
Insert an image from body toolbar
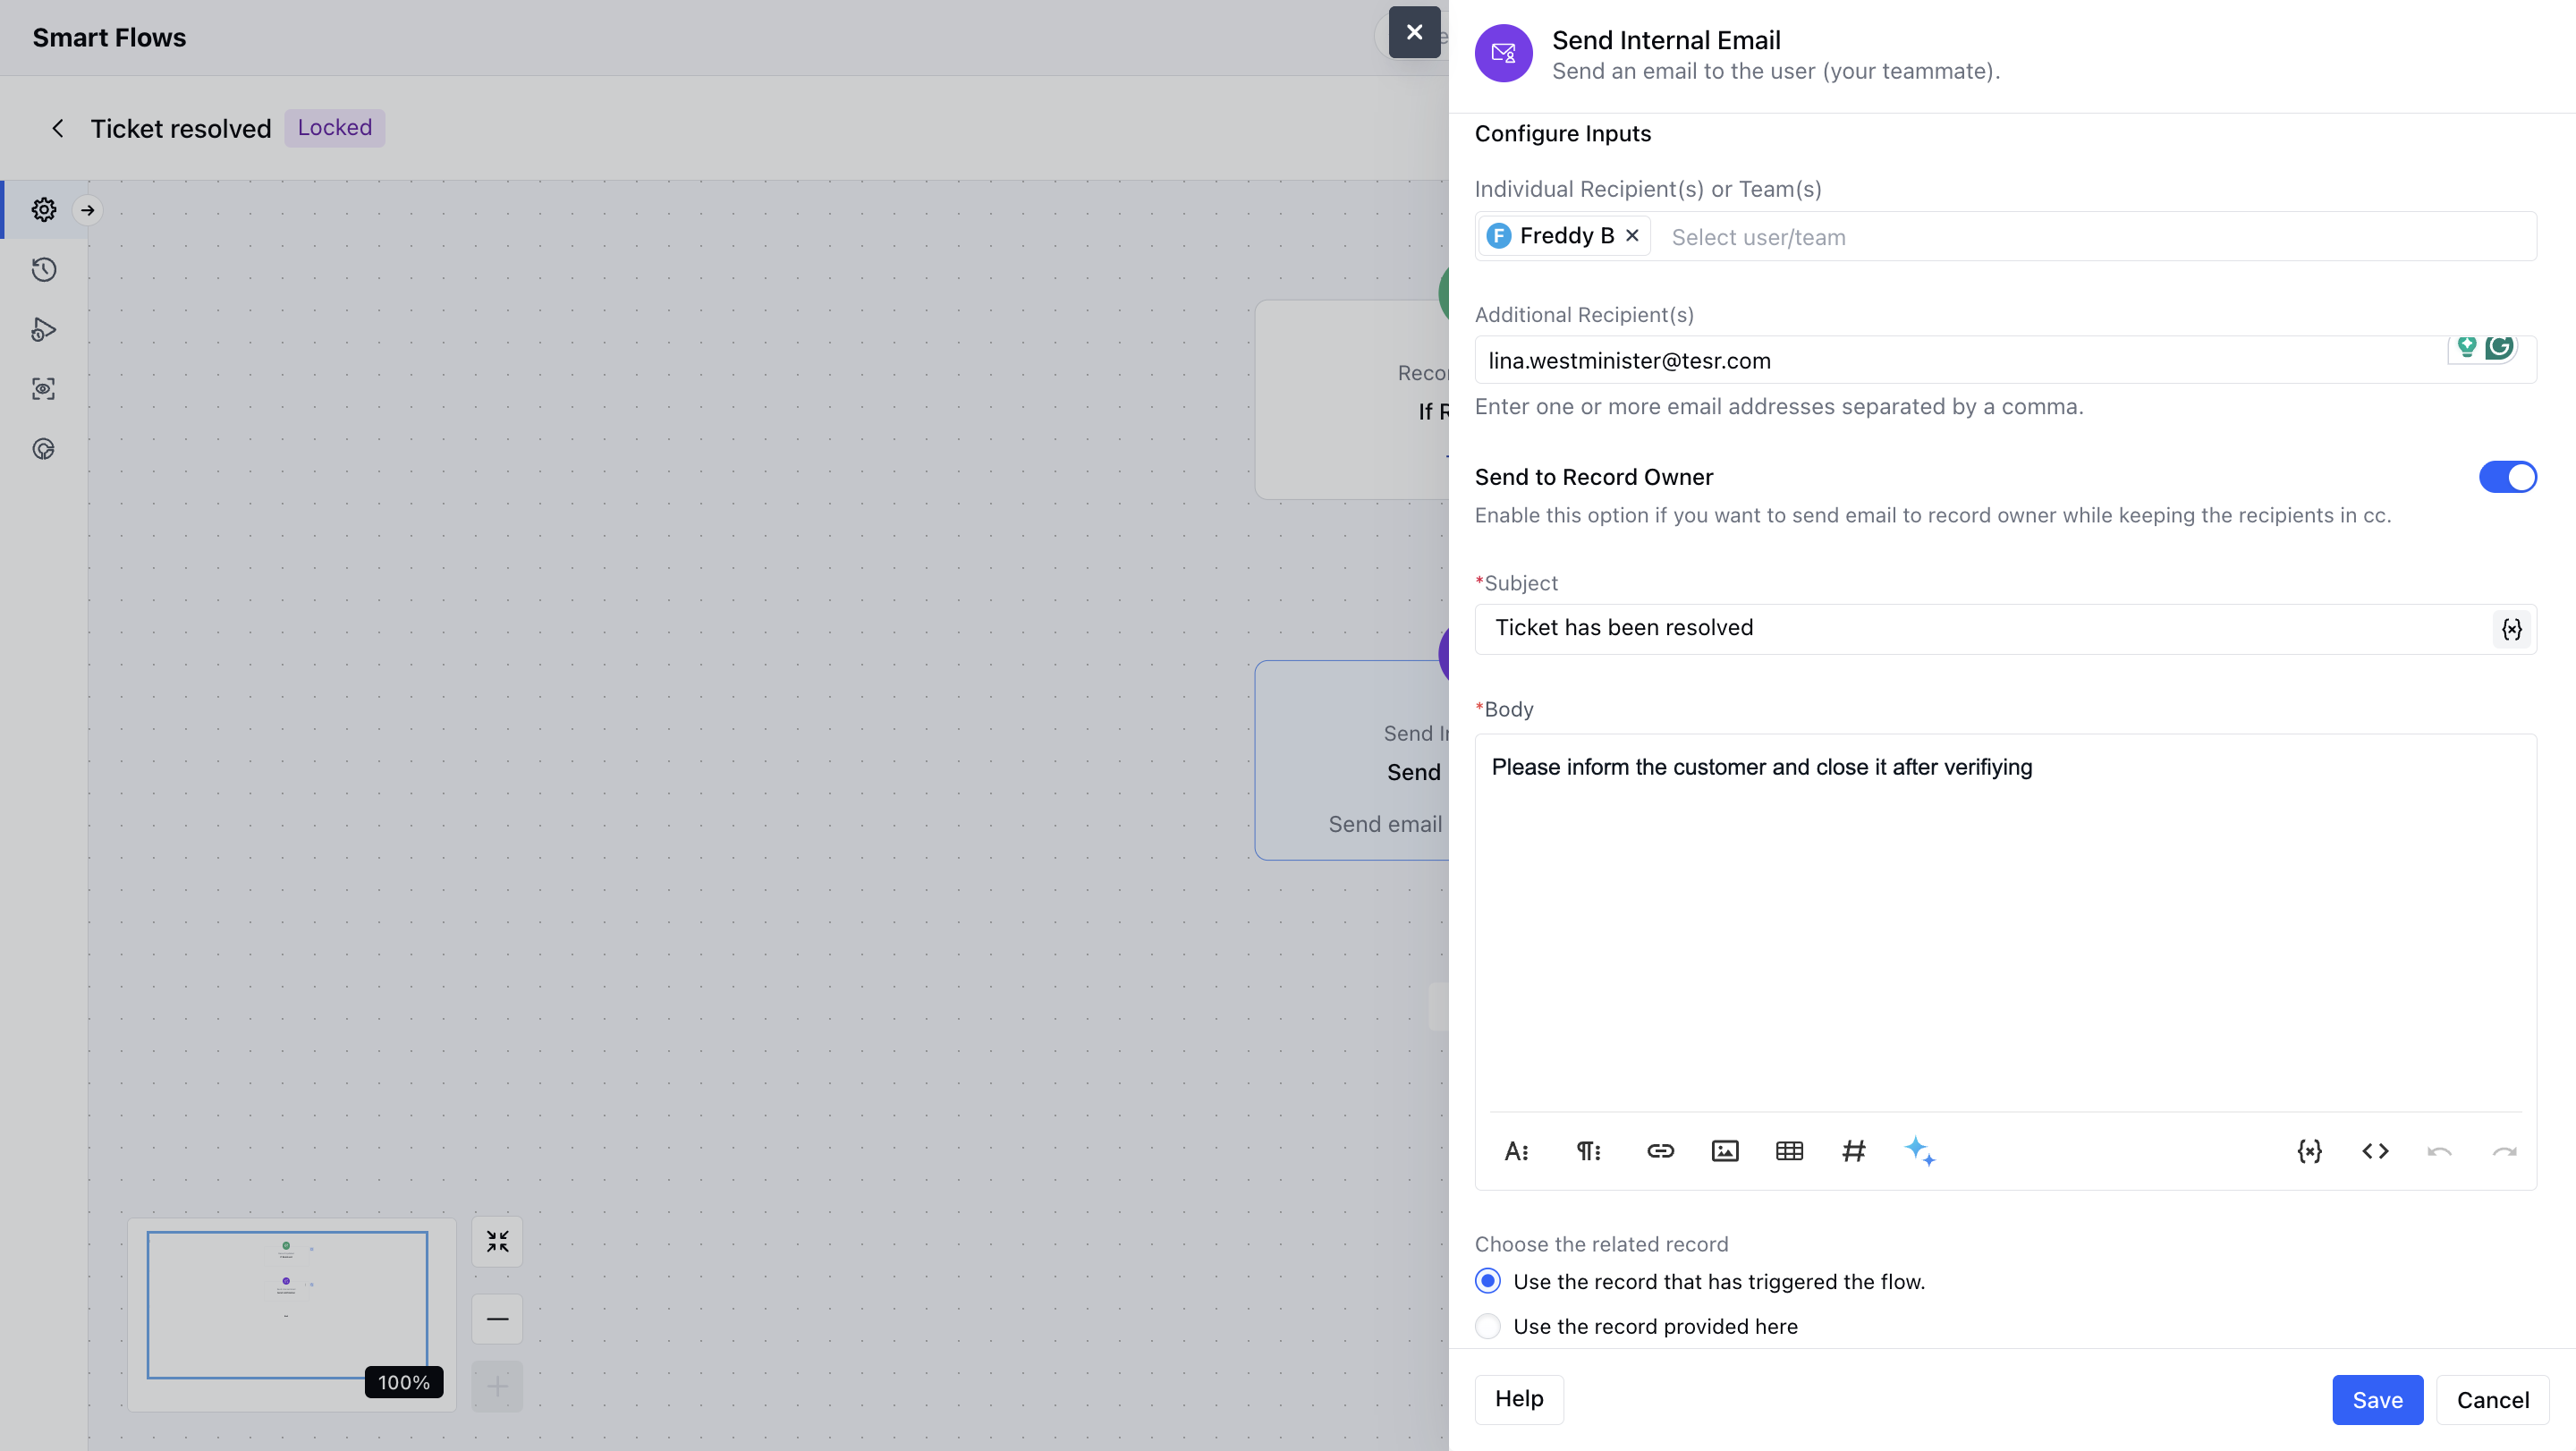coord(1725,1151)
